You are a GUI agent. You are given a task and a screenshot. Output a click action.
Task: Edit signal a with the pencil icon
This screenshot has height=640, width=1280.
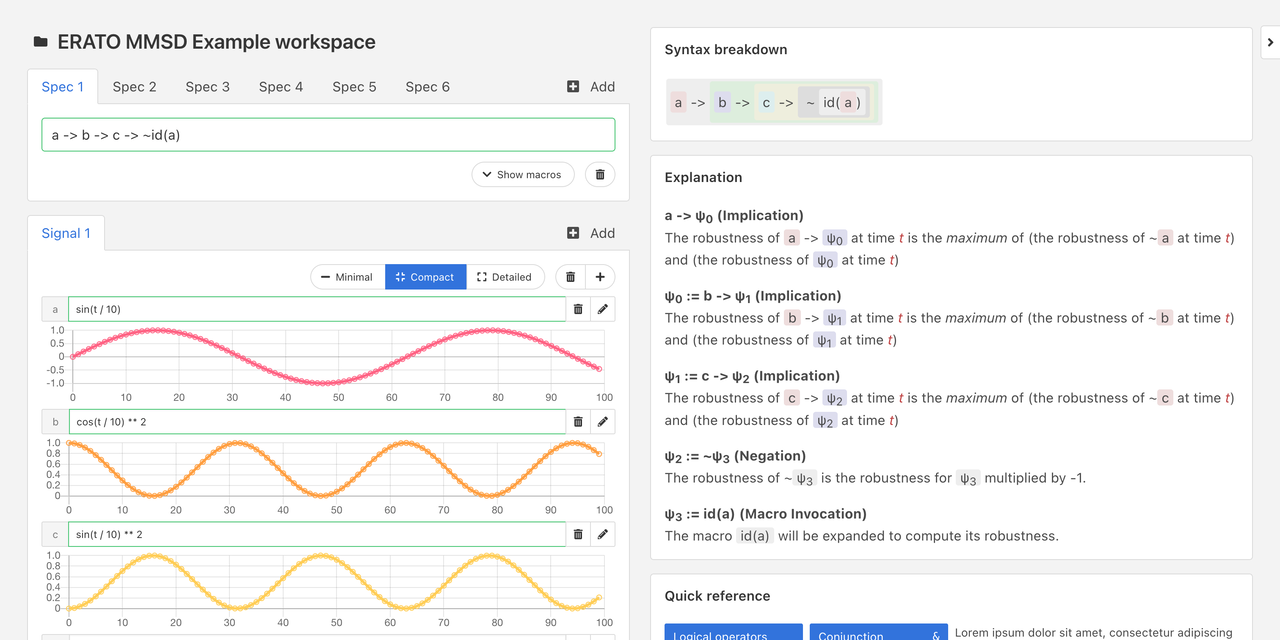click(603, 309)
